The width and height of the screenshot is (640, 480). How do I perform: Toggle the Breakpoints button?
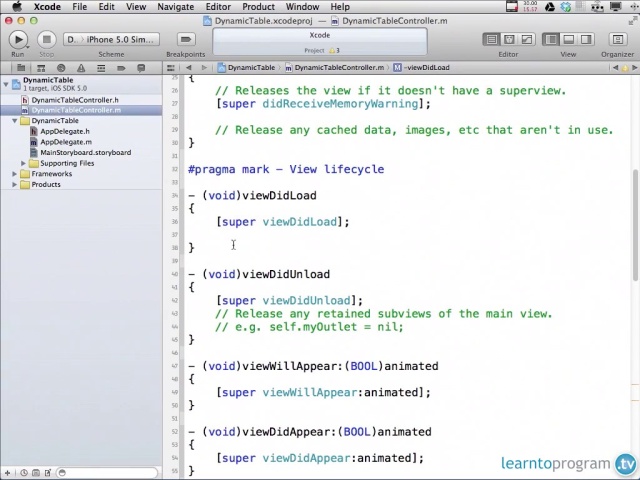pyautogui.click(x=186, y=40)
